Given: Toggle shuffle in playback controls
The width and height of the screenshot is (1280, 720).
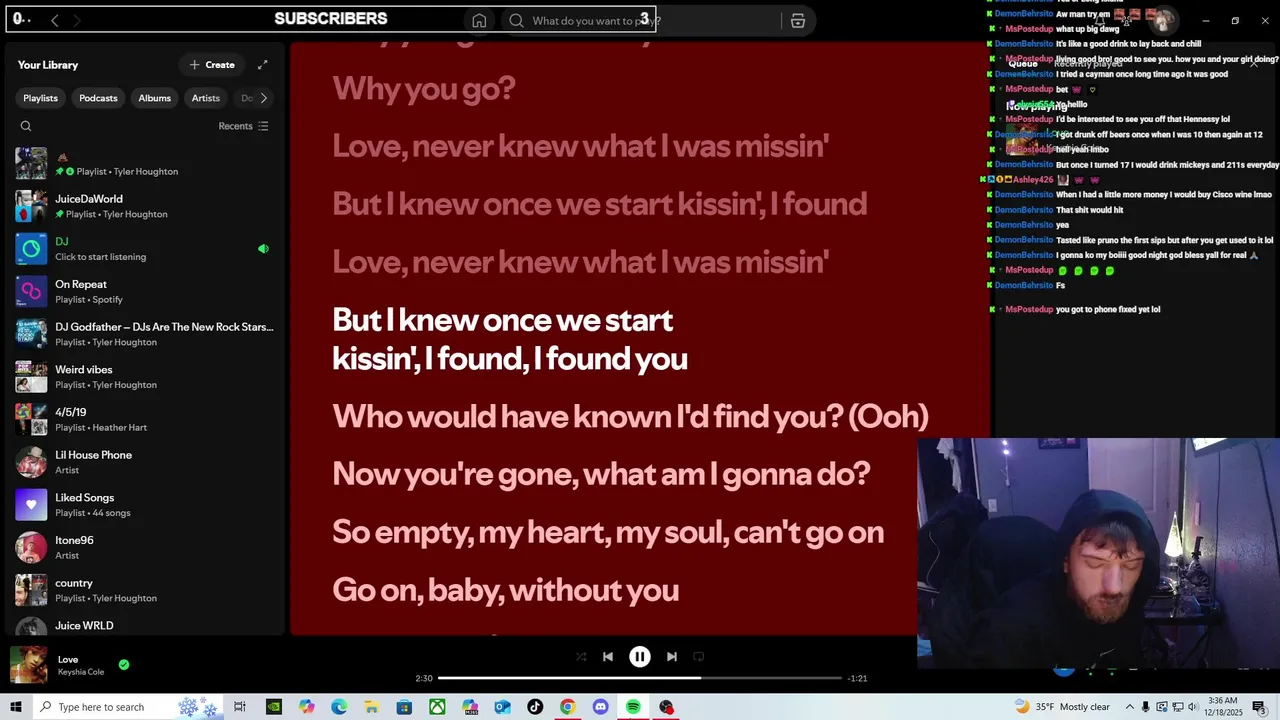Looking at the screenshot, I should click(581, 657).
